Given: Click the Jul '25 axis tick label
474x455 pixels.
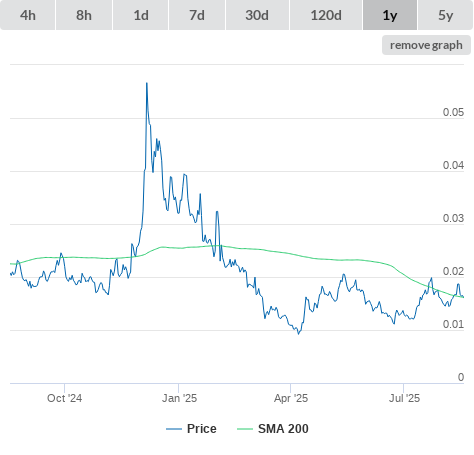Looking at the screenshot, I should coord(404,398).
